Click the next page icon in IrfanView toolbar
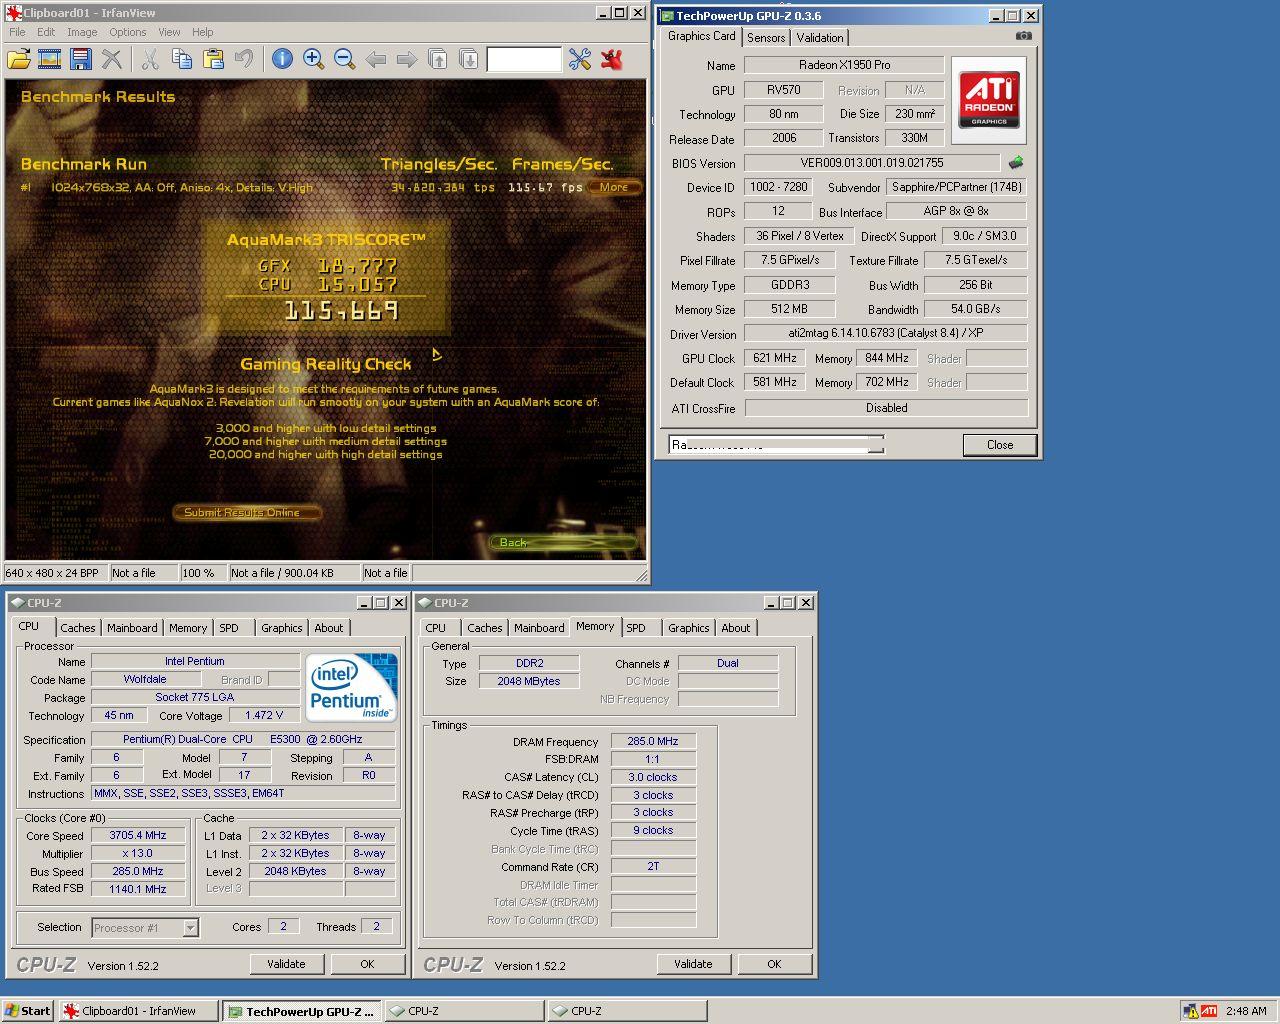The height and width of the screenshot is (1024, 1280). click(468, 59)
